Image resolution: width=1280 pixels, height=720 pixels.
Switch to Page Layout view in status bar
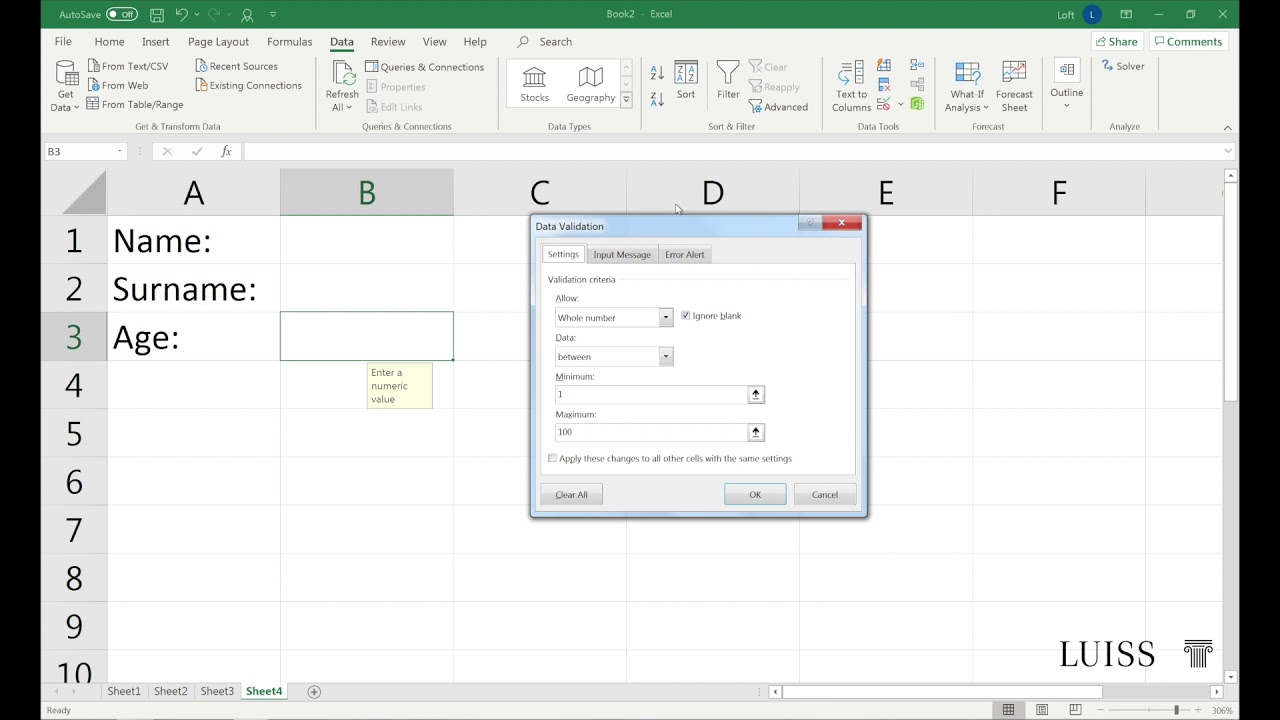click(1041, 710)
